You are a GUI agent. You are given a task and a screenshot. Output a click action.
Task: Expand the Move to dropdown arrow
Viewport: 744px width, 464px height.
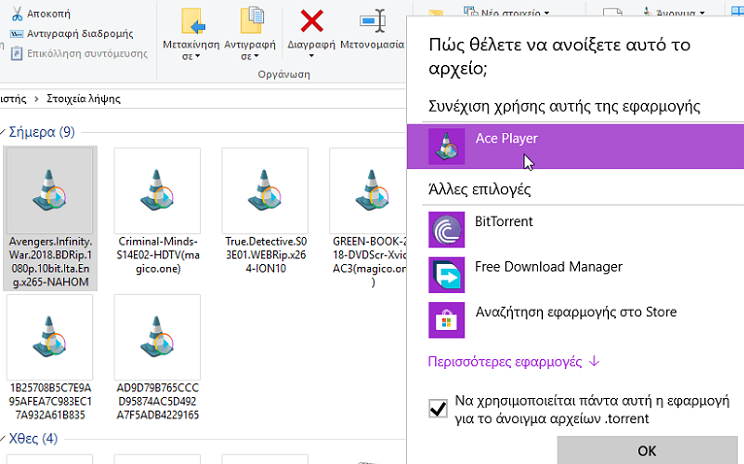197,56
